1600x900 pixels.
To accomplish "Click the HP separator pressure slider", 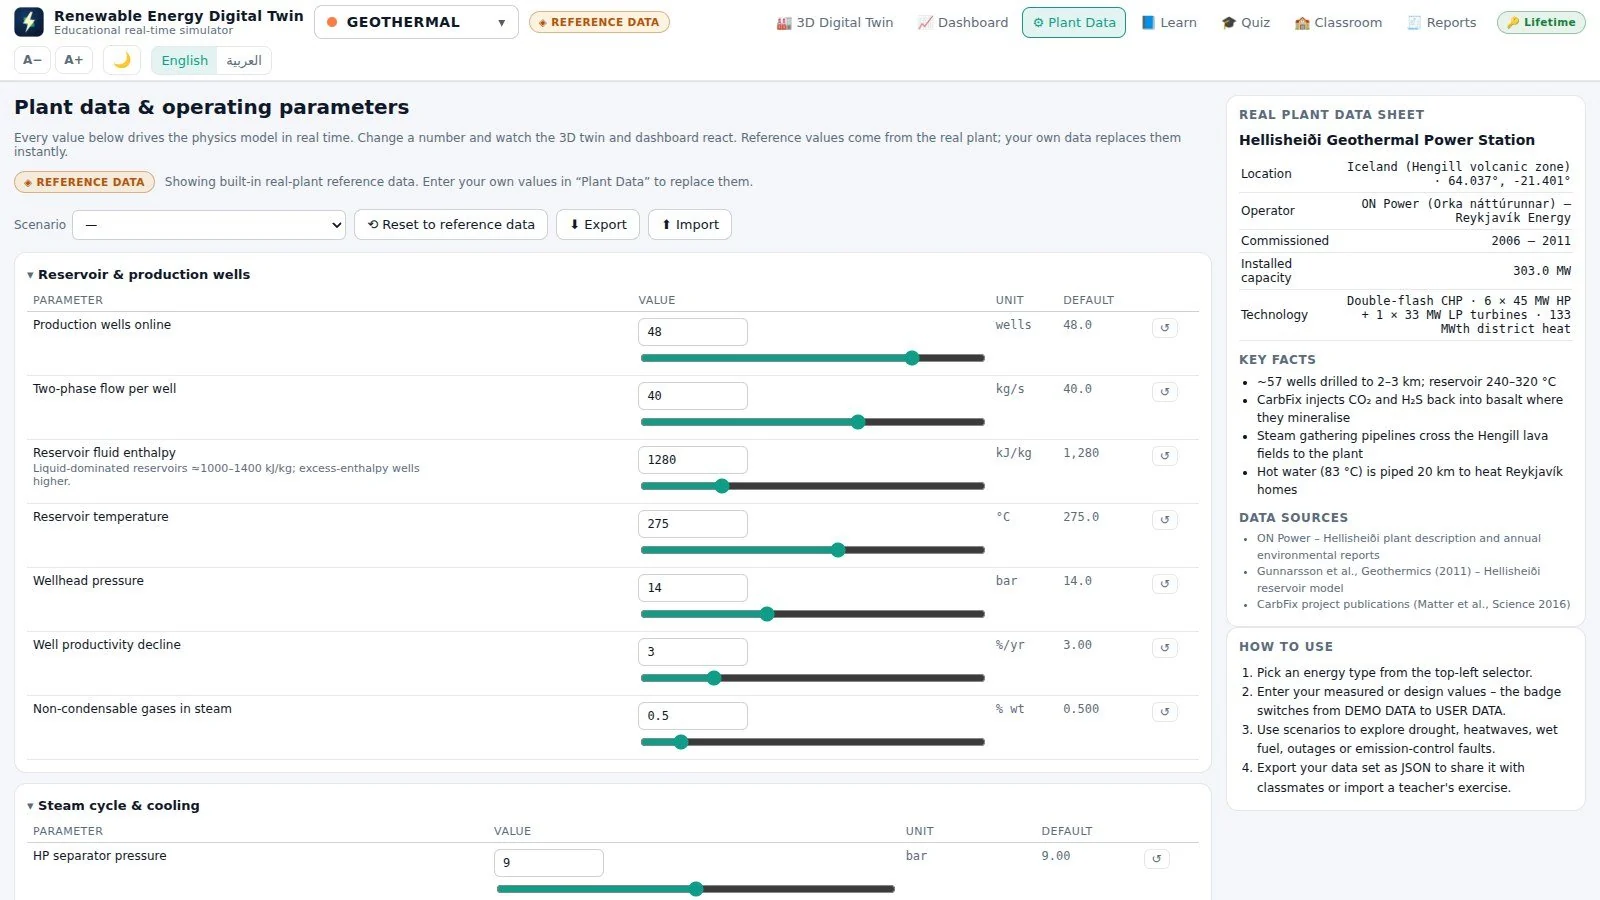I will [x=695, y=889].
